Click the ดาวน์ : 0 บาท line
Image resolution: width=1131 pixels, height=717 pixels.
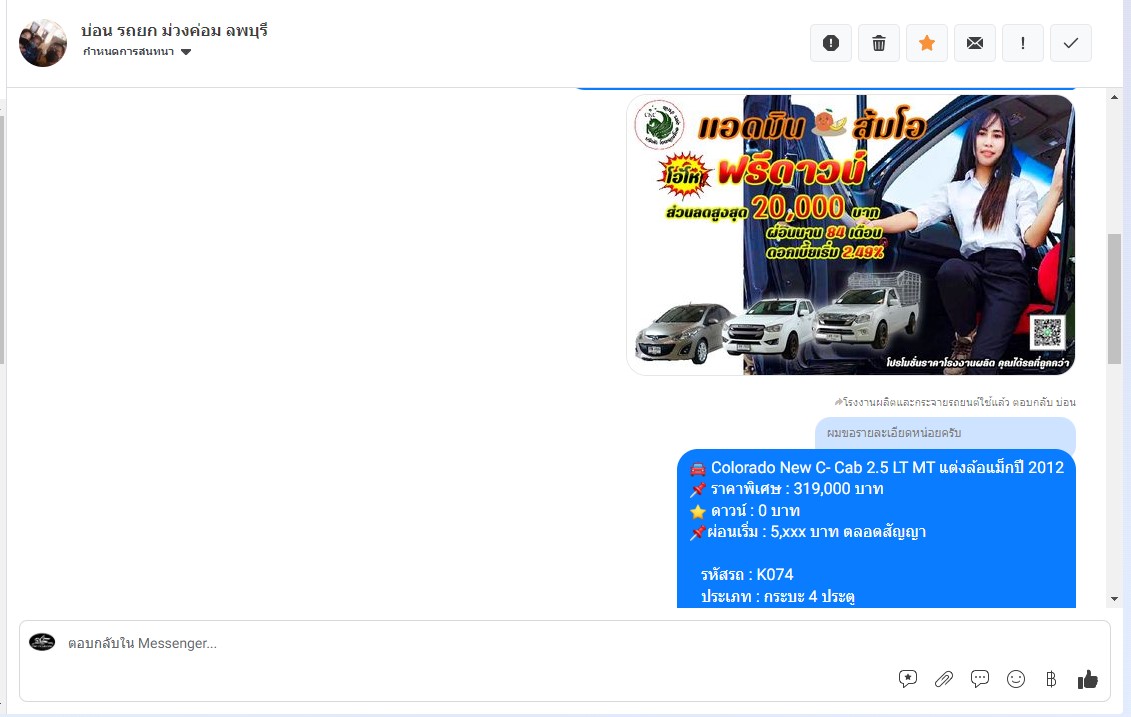(x=744, y=511)
